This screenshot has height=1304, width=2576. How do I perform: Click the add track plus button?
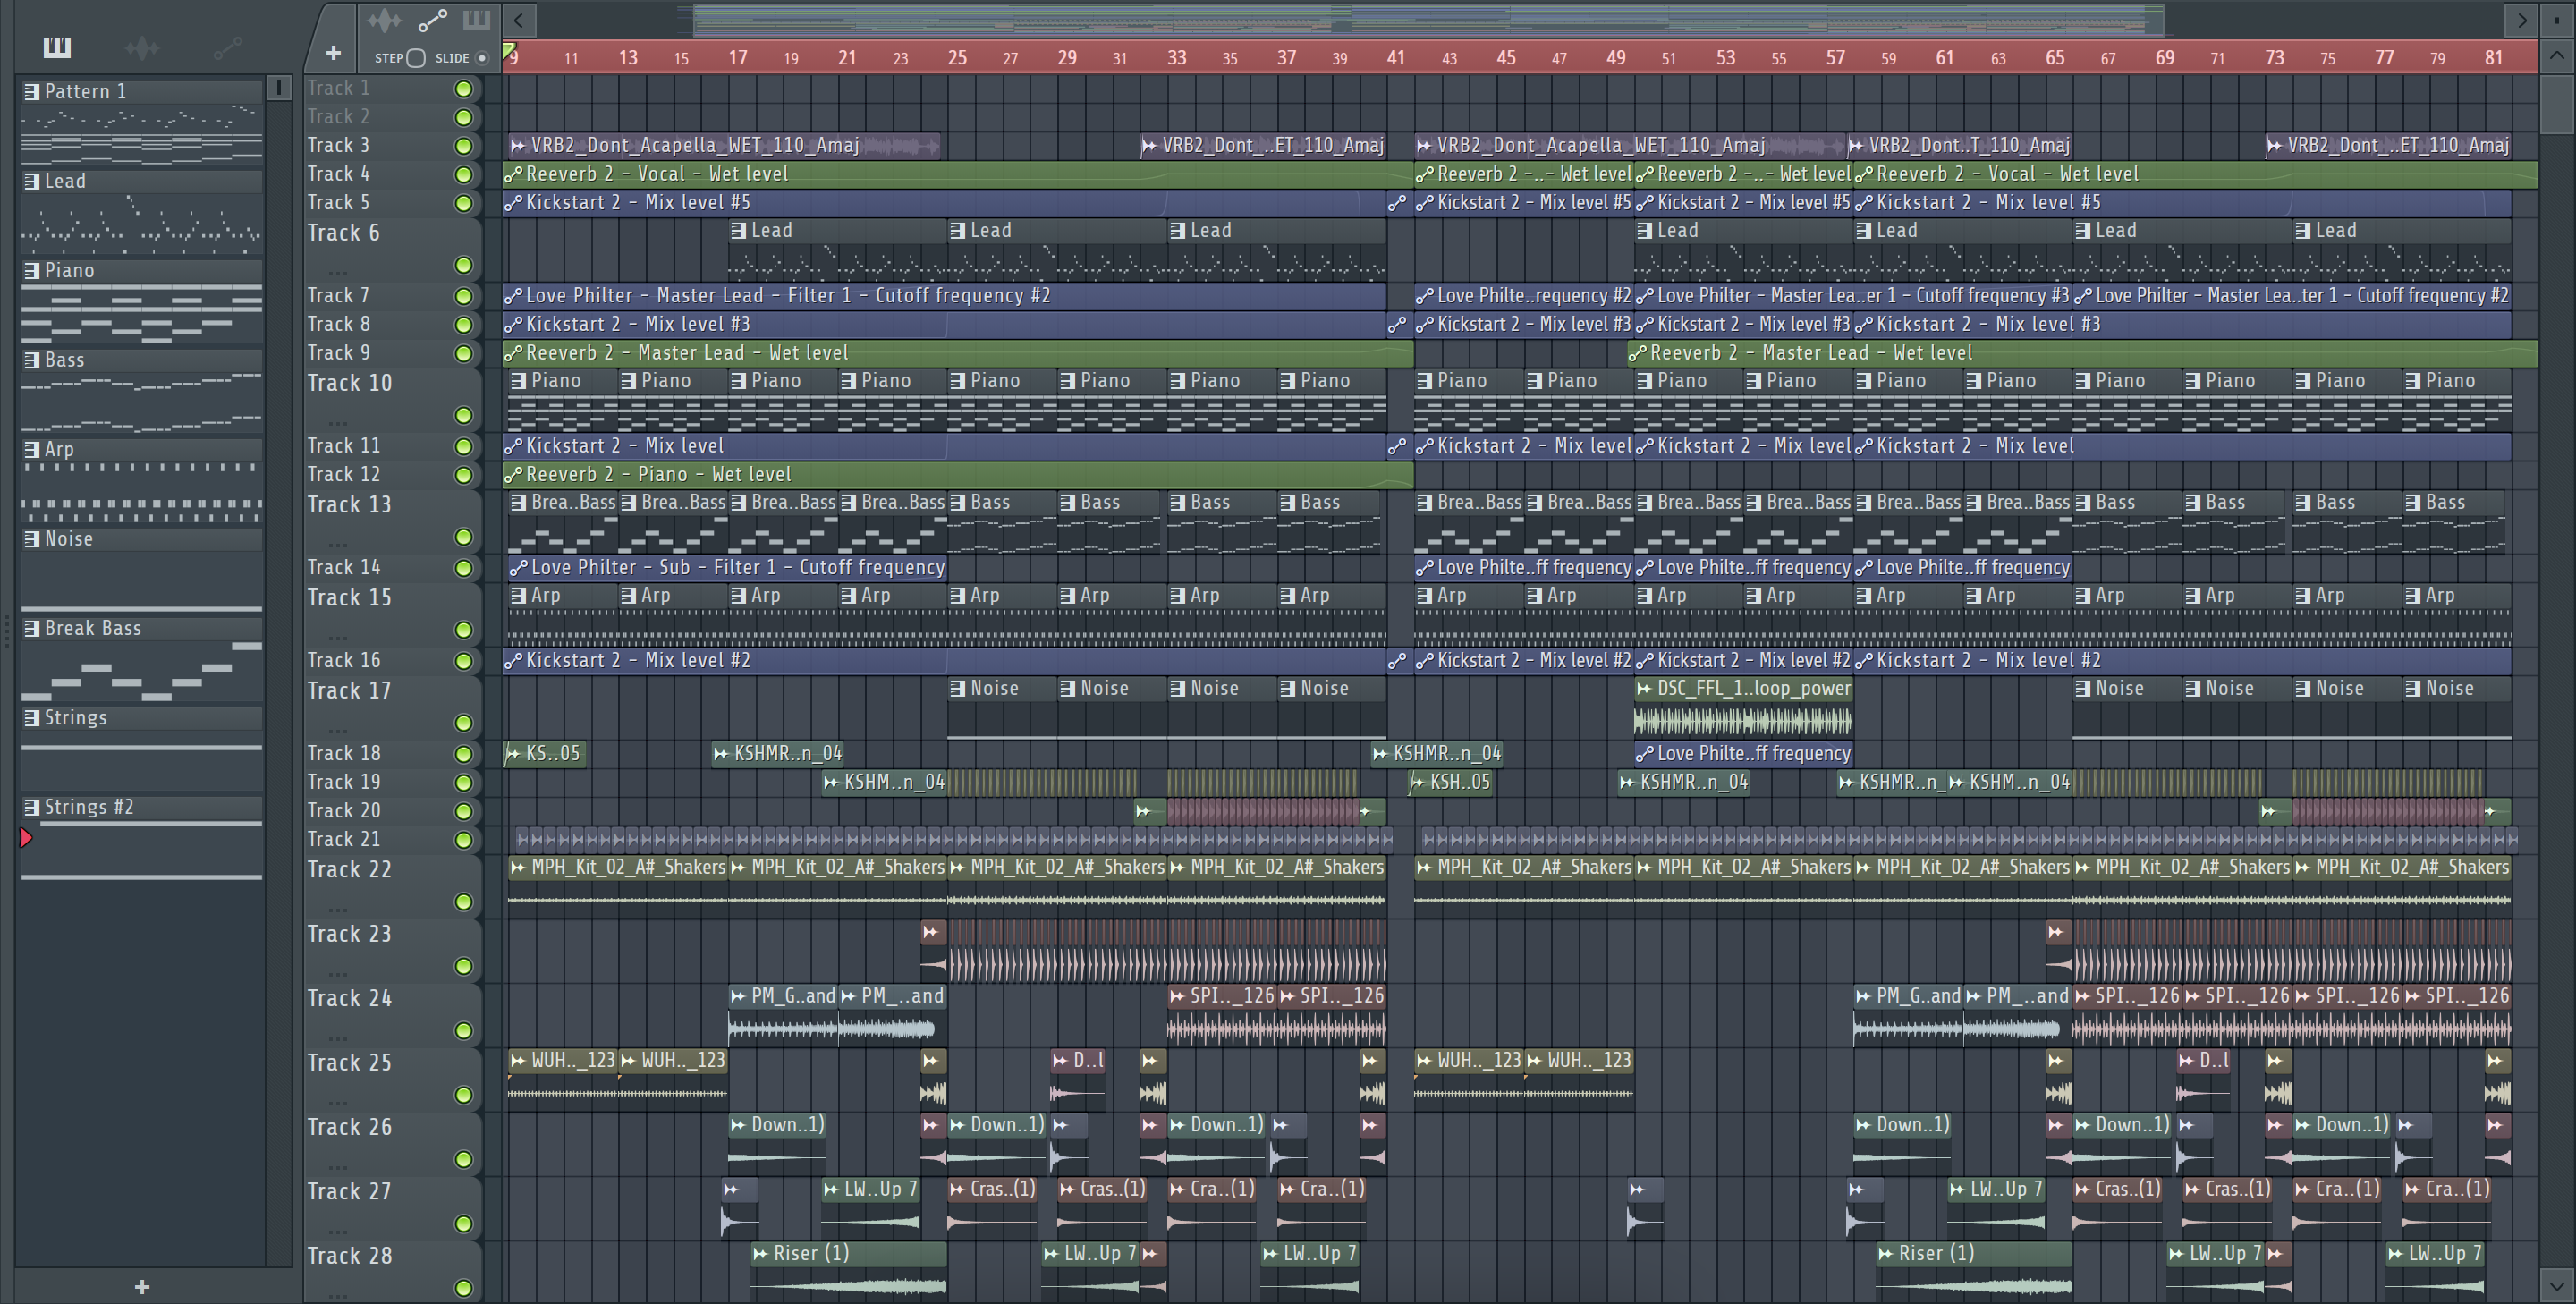click(x=333, y=52)
